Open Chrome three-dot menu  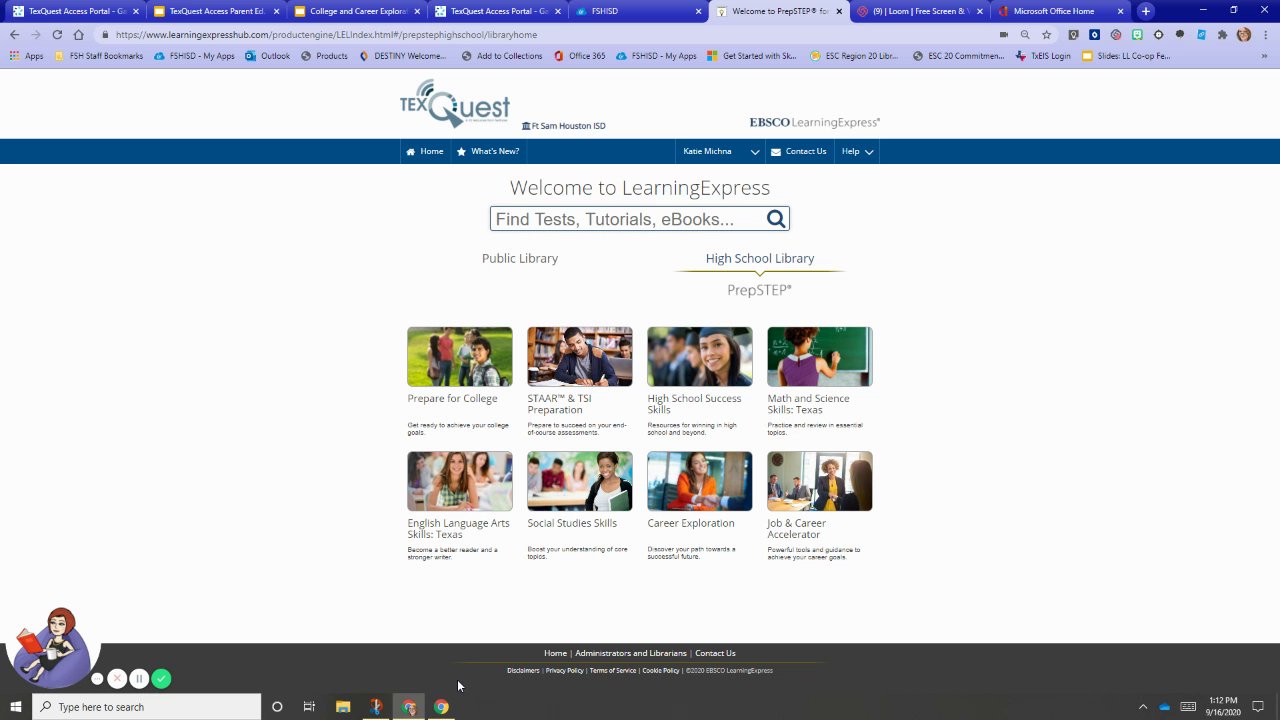pyautogui.click(x=1265, y=34)
